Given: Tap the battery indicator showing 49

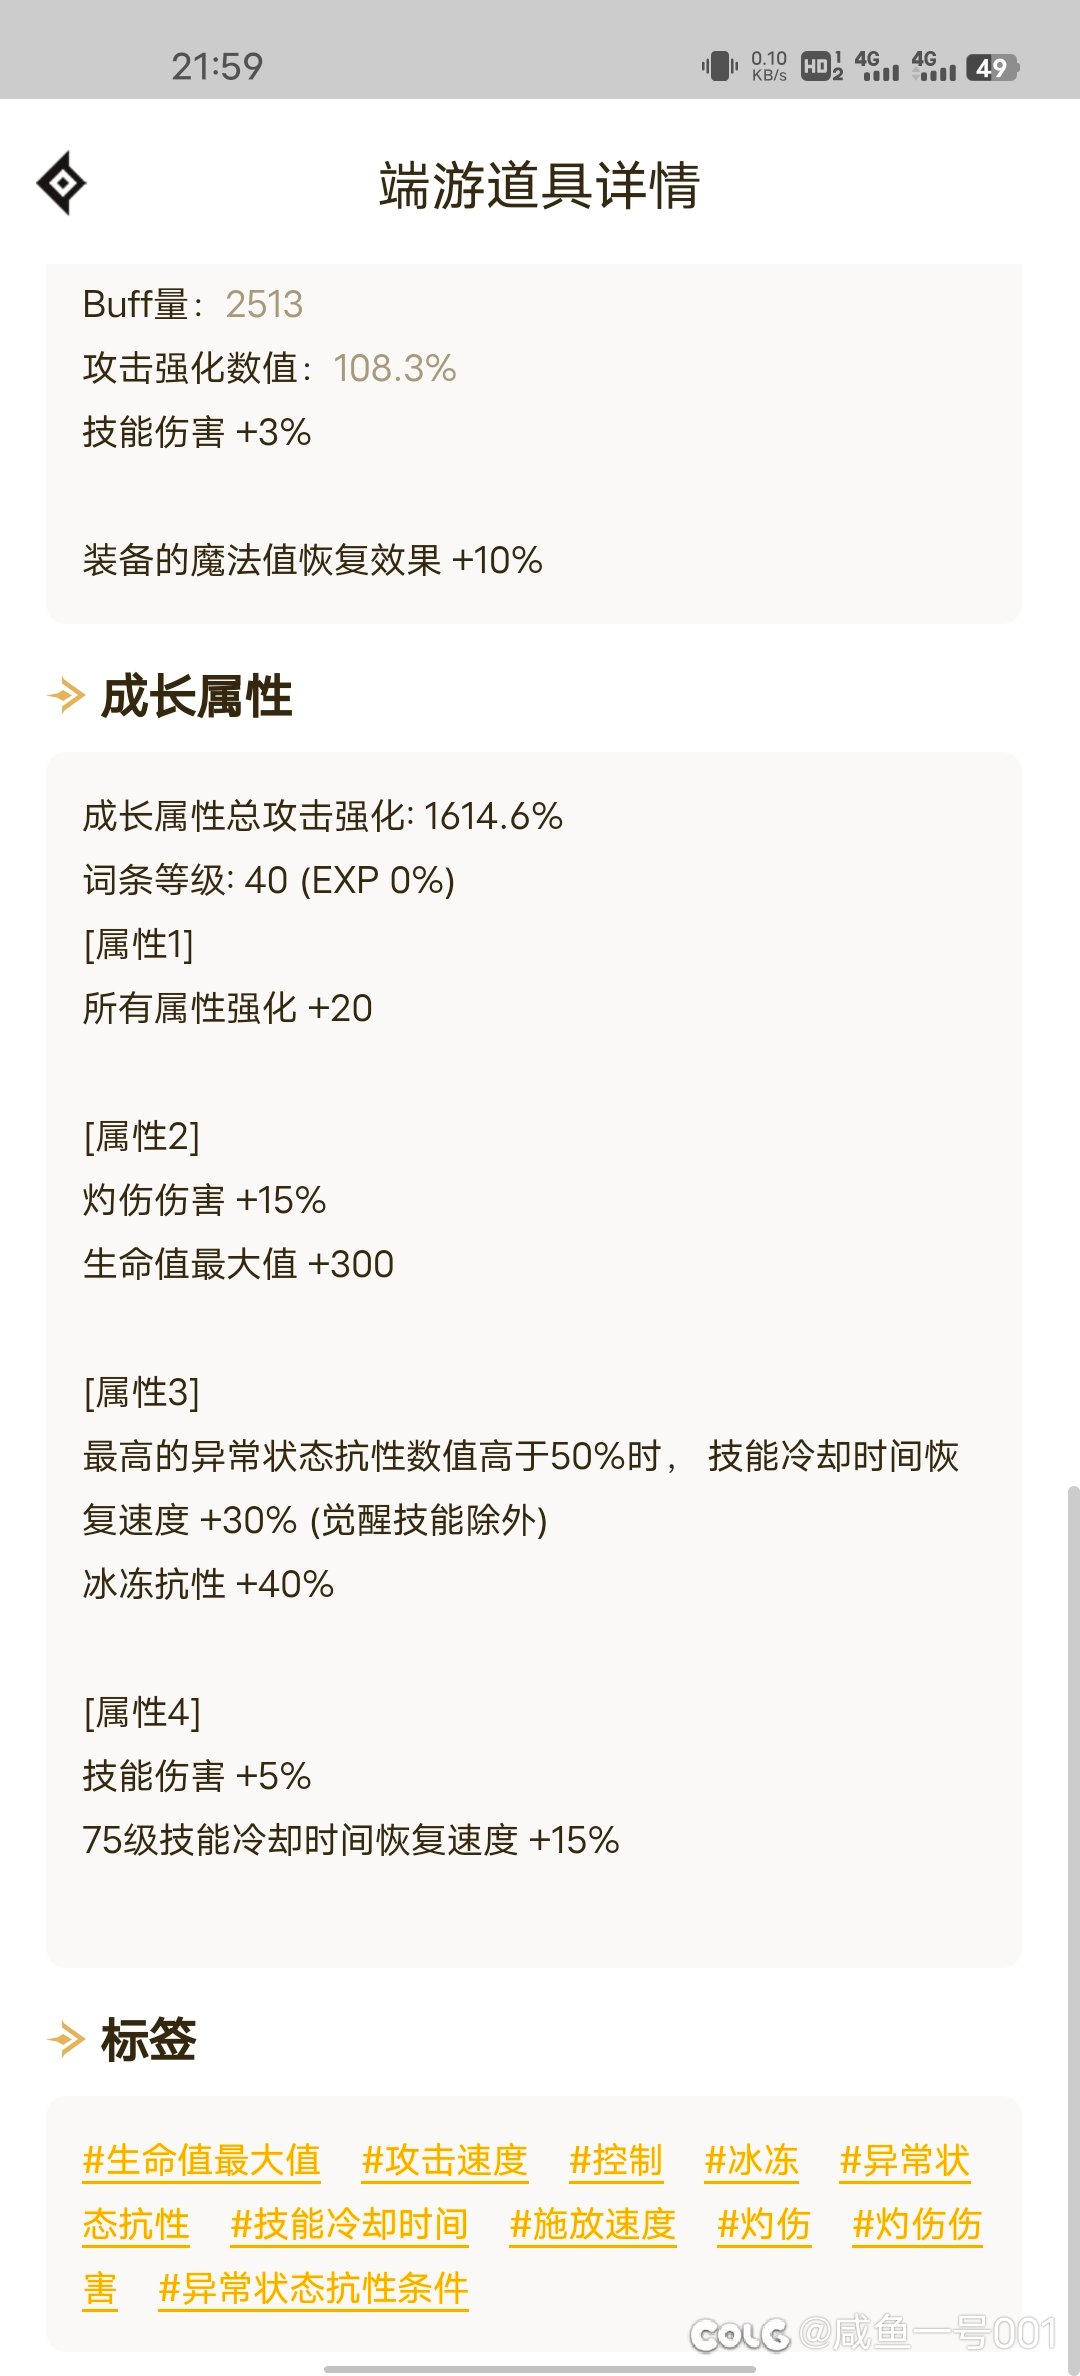Looking at the screenshot, I should tap(992, 67).
